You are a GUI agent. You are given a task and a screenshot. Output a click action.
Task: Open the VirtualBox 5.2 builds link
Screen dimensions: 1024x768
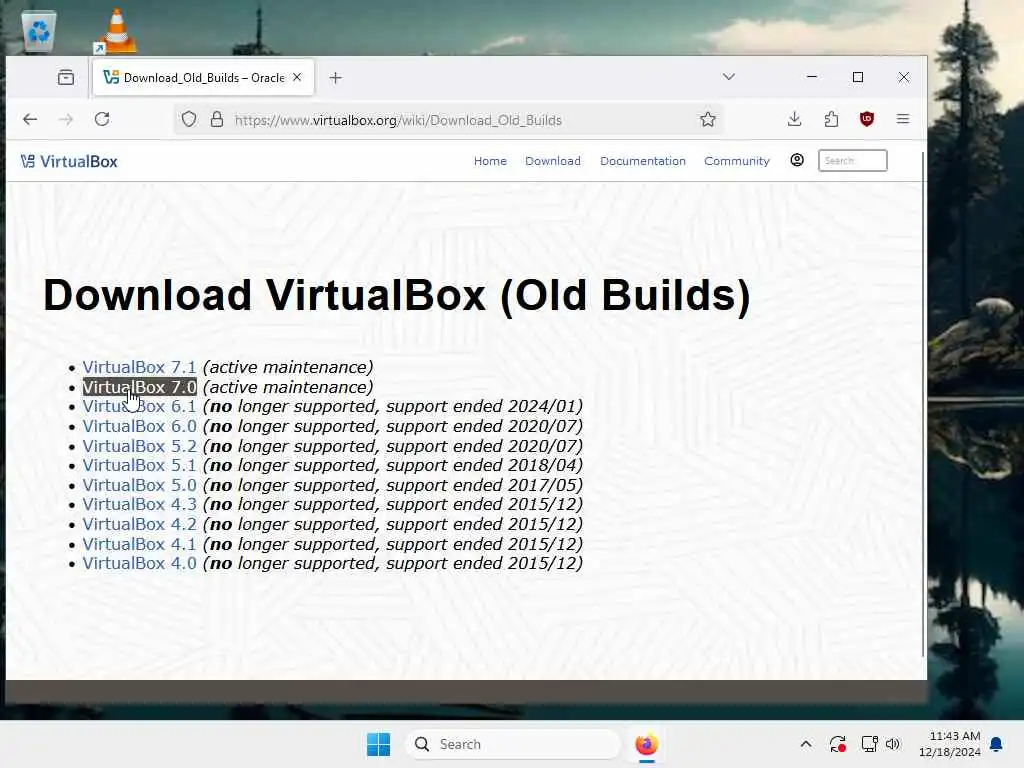point(139,446)
